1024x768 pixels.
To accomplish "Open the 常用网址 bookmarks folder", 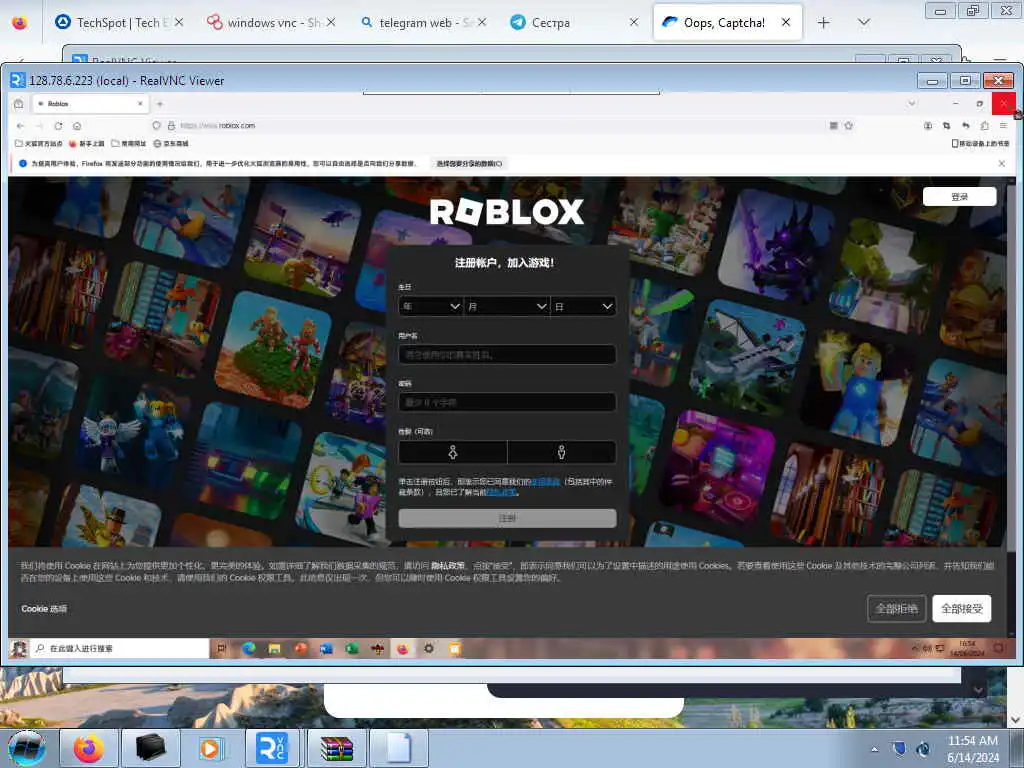I will [x=129, y=144].
